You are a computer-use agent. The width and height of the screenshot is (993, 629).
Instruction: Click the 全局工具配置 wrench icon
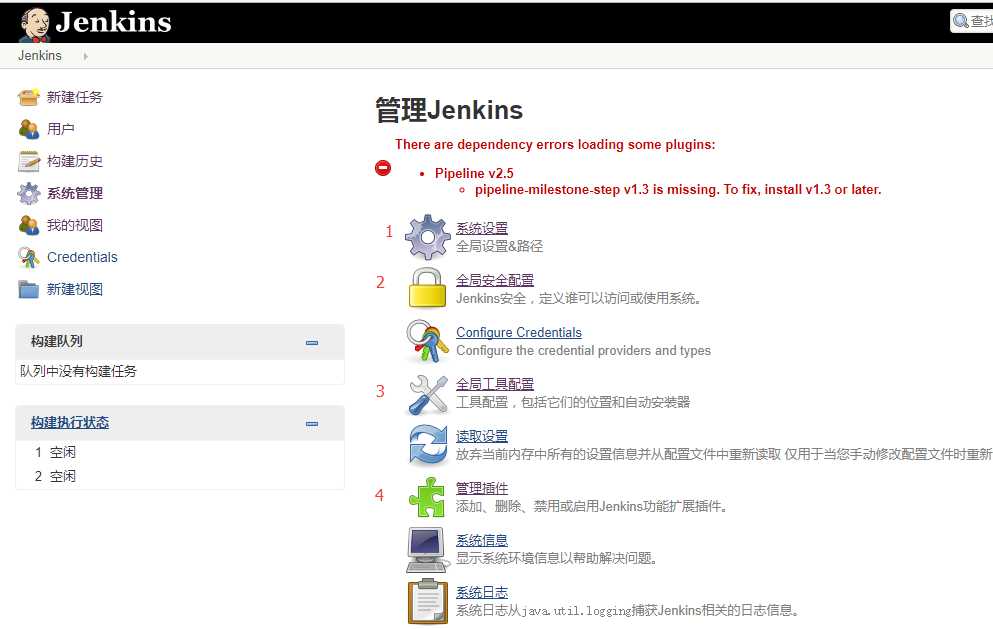click(x=427, y=394)
